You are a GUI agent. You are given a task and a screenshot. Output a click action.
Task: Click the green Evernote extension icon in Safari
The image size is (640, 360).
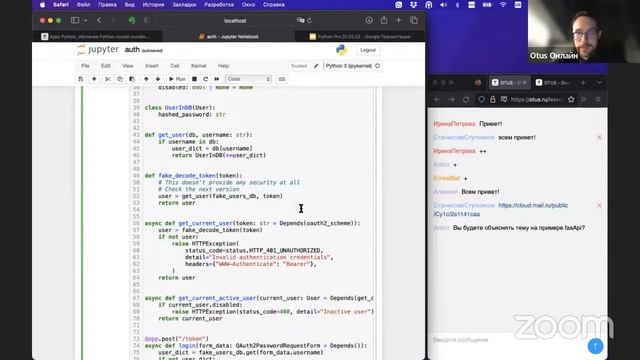(132, 20)
